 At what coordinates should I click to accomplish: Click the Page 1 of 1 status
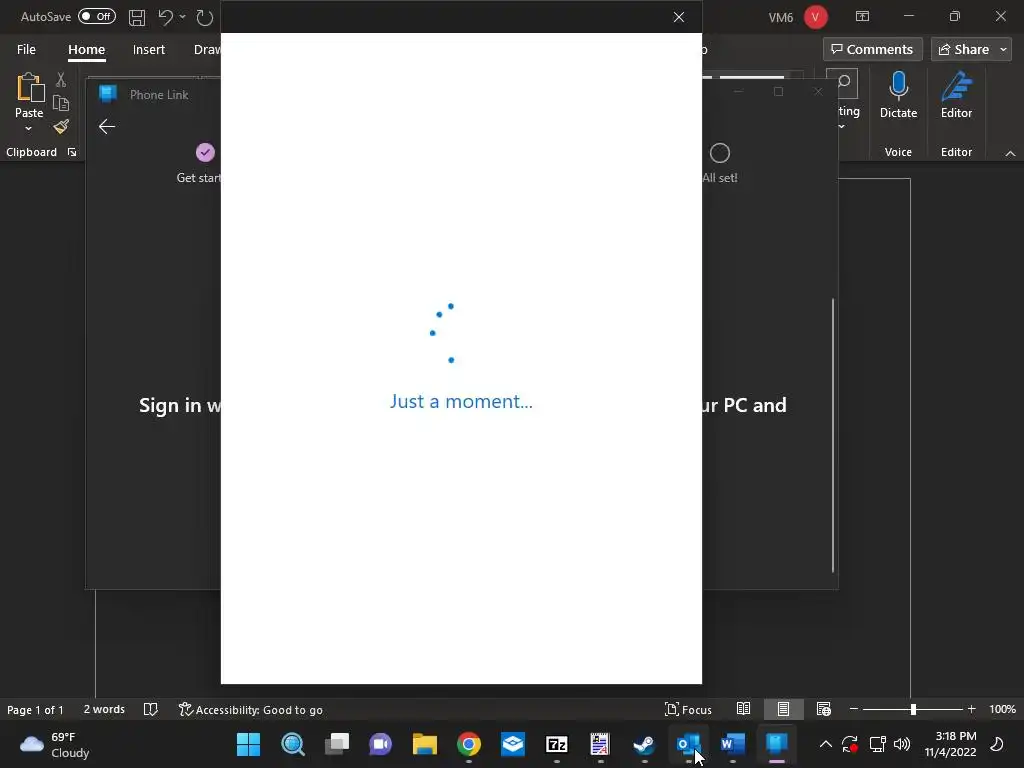[x=35, y=710]
